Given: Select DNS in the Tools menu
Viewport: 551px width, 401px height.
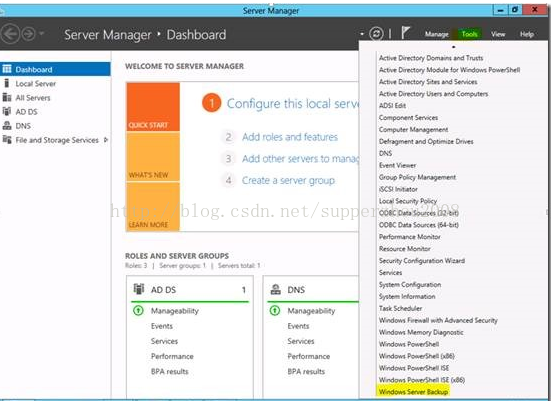Looking at the screenshot, I should tap(385, 154).
